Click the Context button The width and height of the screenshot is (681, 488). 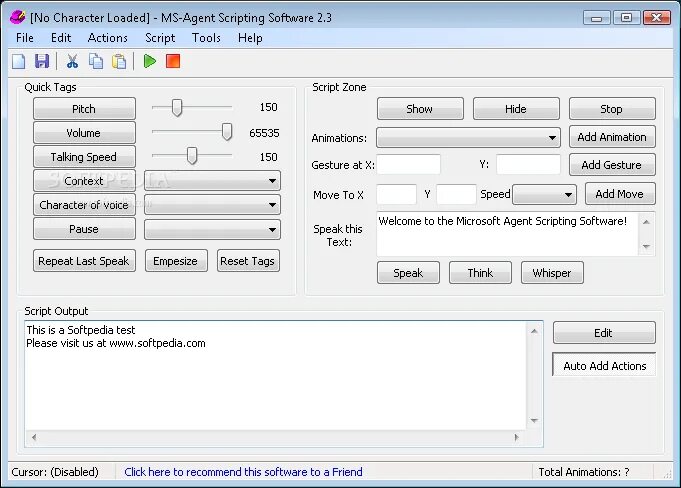point(84,181)
